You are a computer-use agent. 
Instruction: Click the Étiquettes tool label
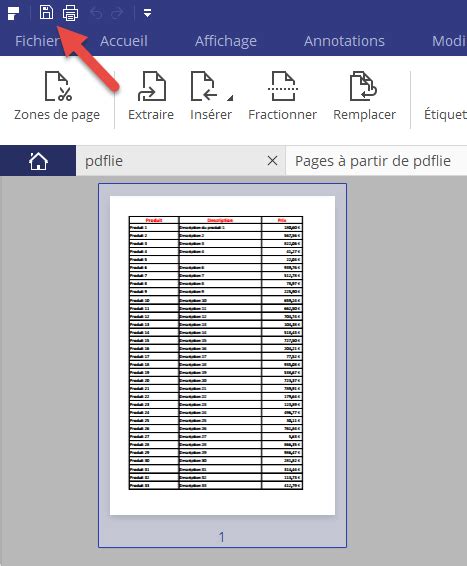click(x=445, y=114)
